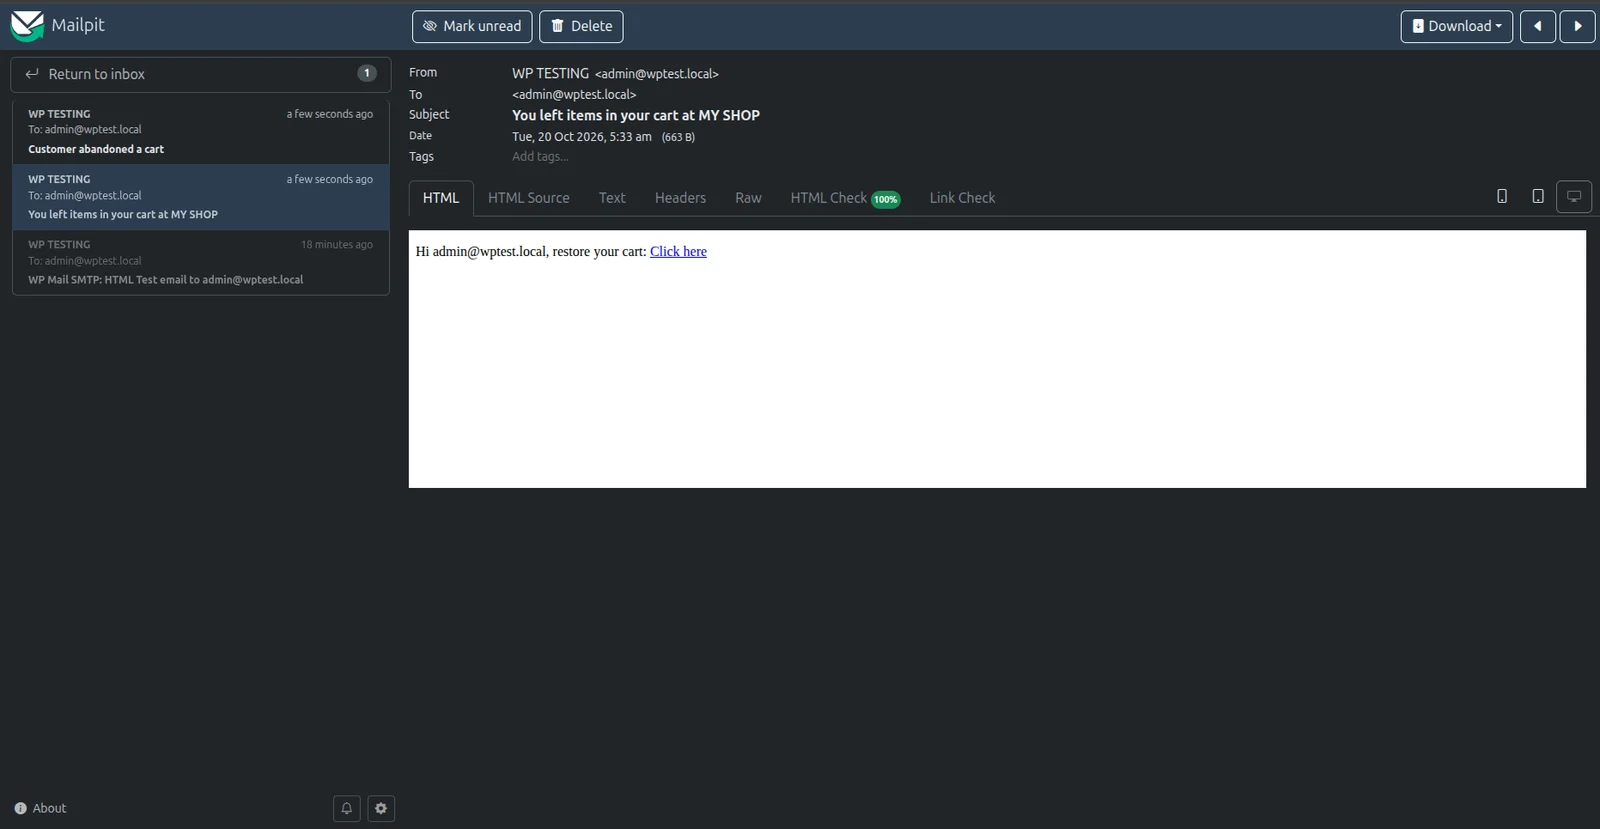Toggle browser notifications bell icon
The image size is (1600, 829).
[x=347, y=808]
